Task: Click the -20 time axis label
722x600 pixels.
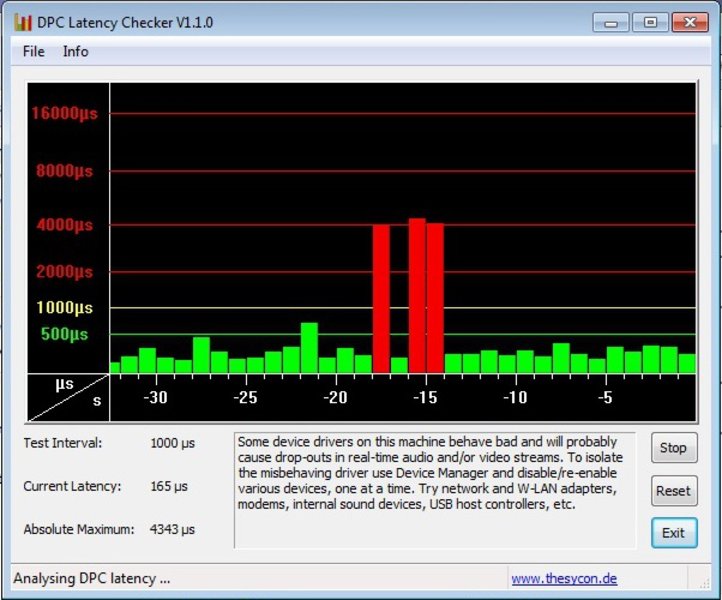Action: click(x=335, y=397)
